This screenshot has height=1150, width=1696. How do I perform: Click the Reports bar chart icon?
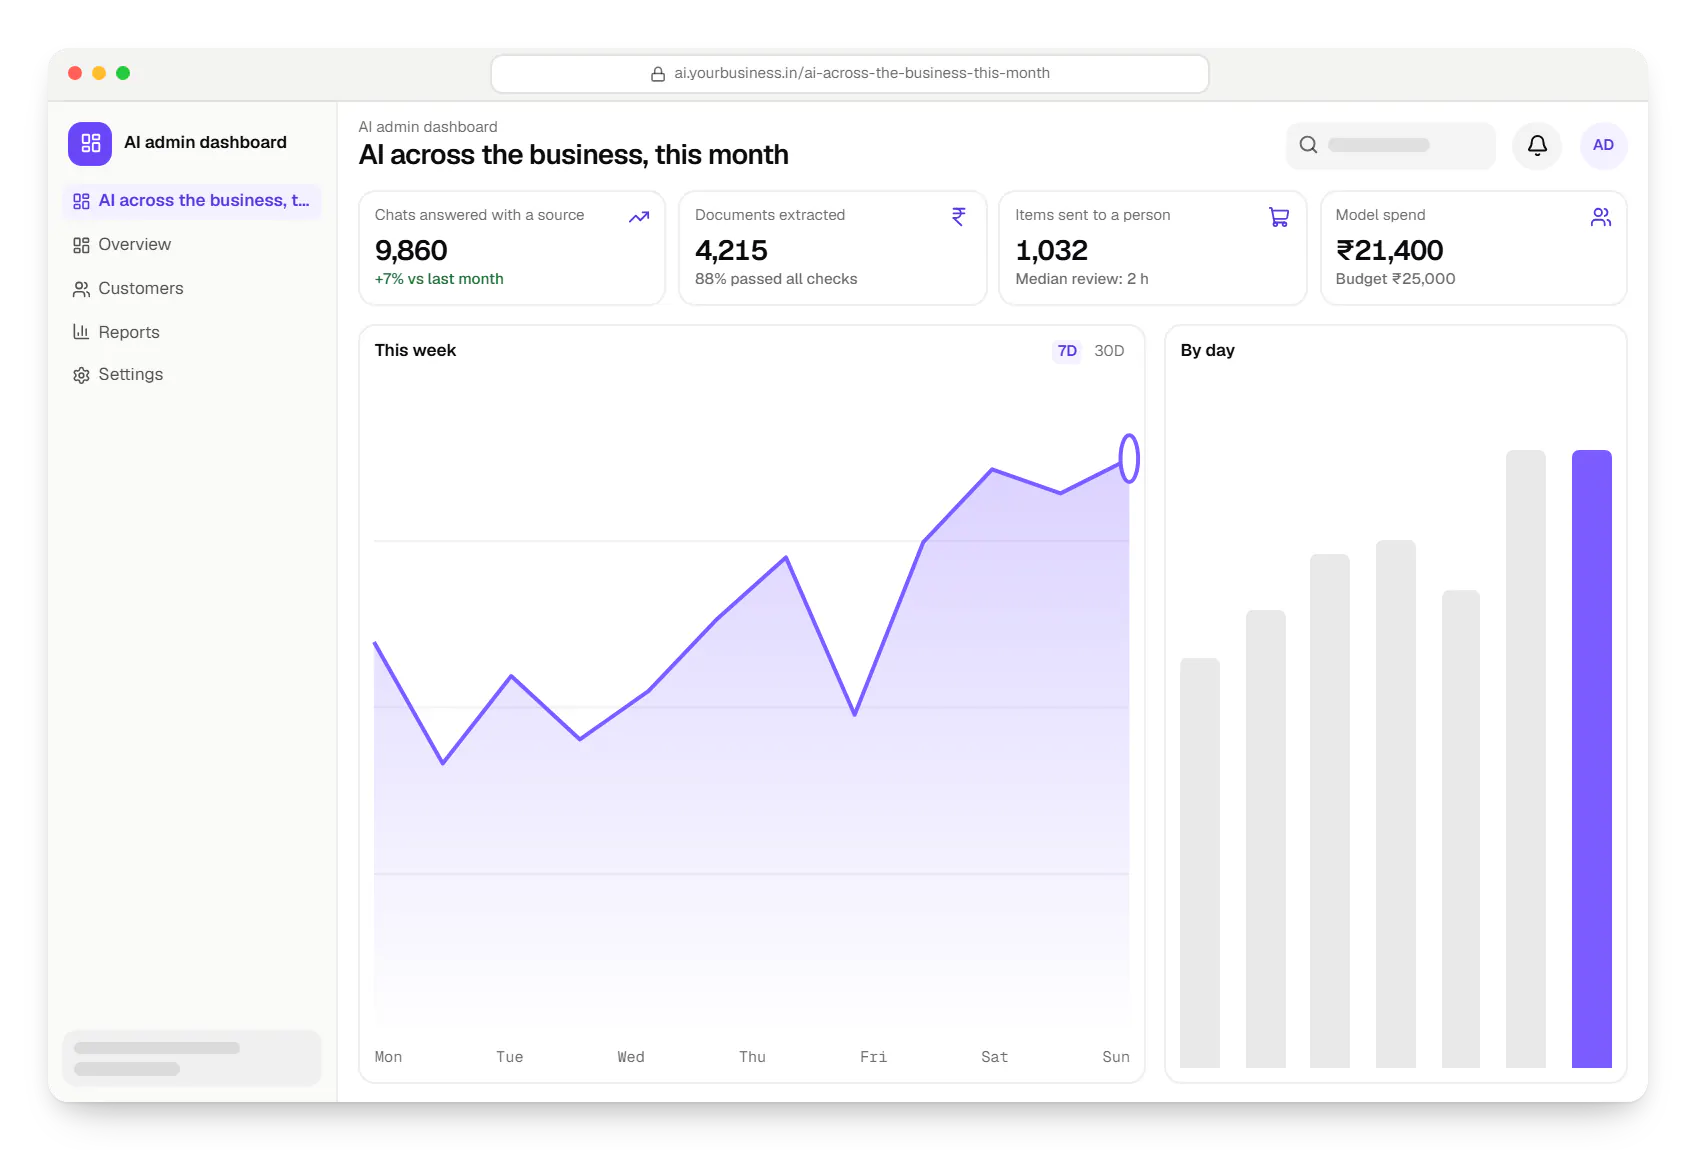81,332
